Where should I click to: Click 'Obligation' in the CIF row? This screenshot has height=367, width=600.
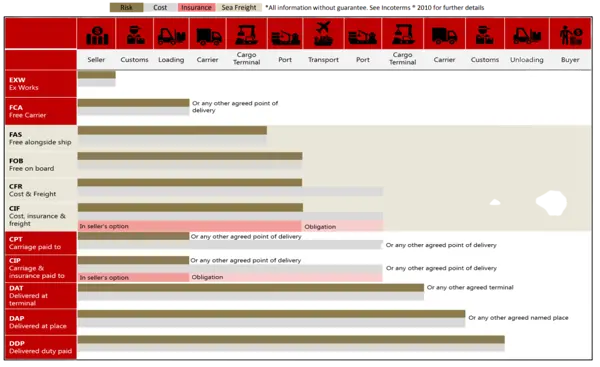[320, 227]
